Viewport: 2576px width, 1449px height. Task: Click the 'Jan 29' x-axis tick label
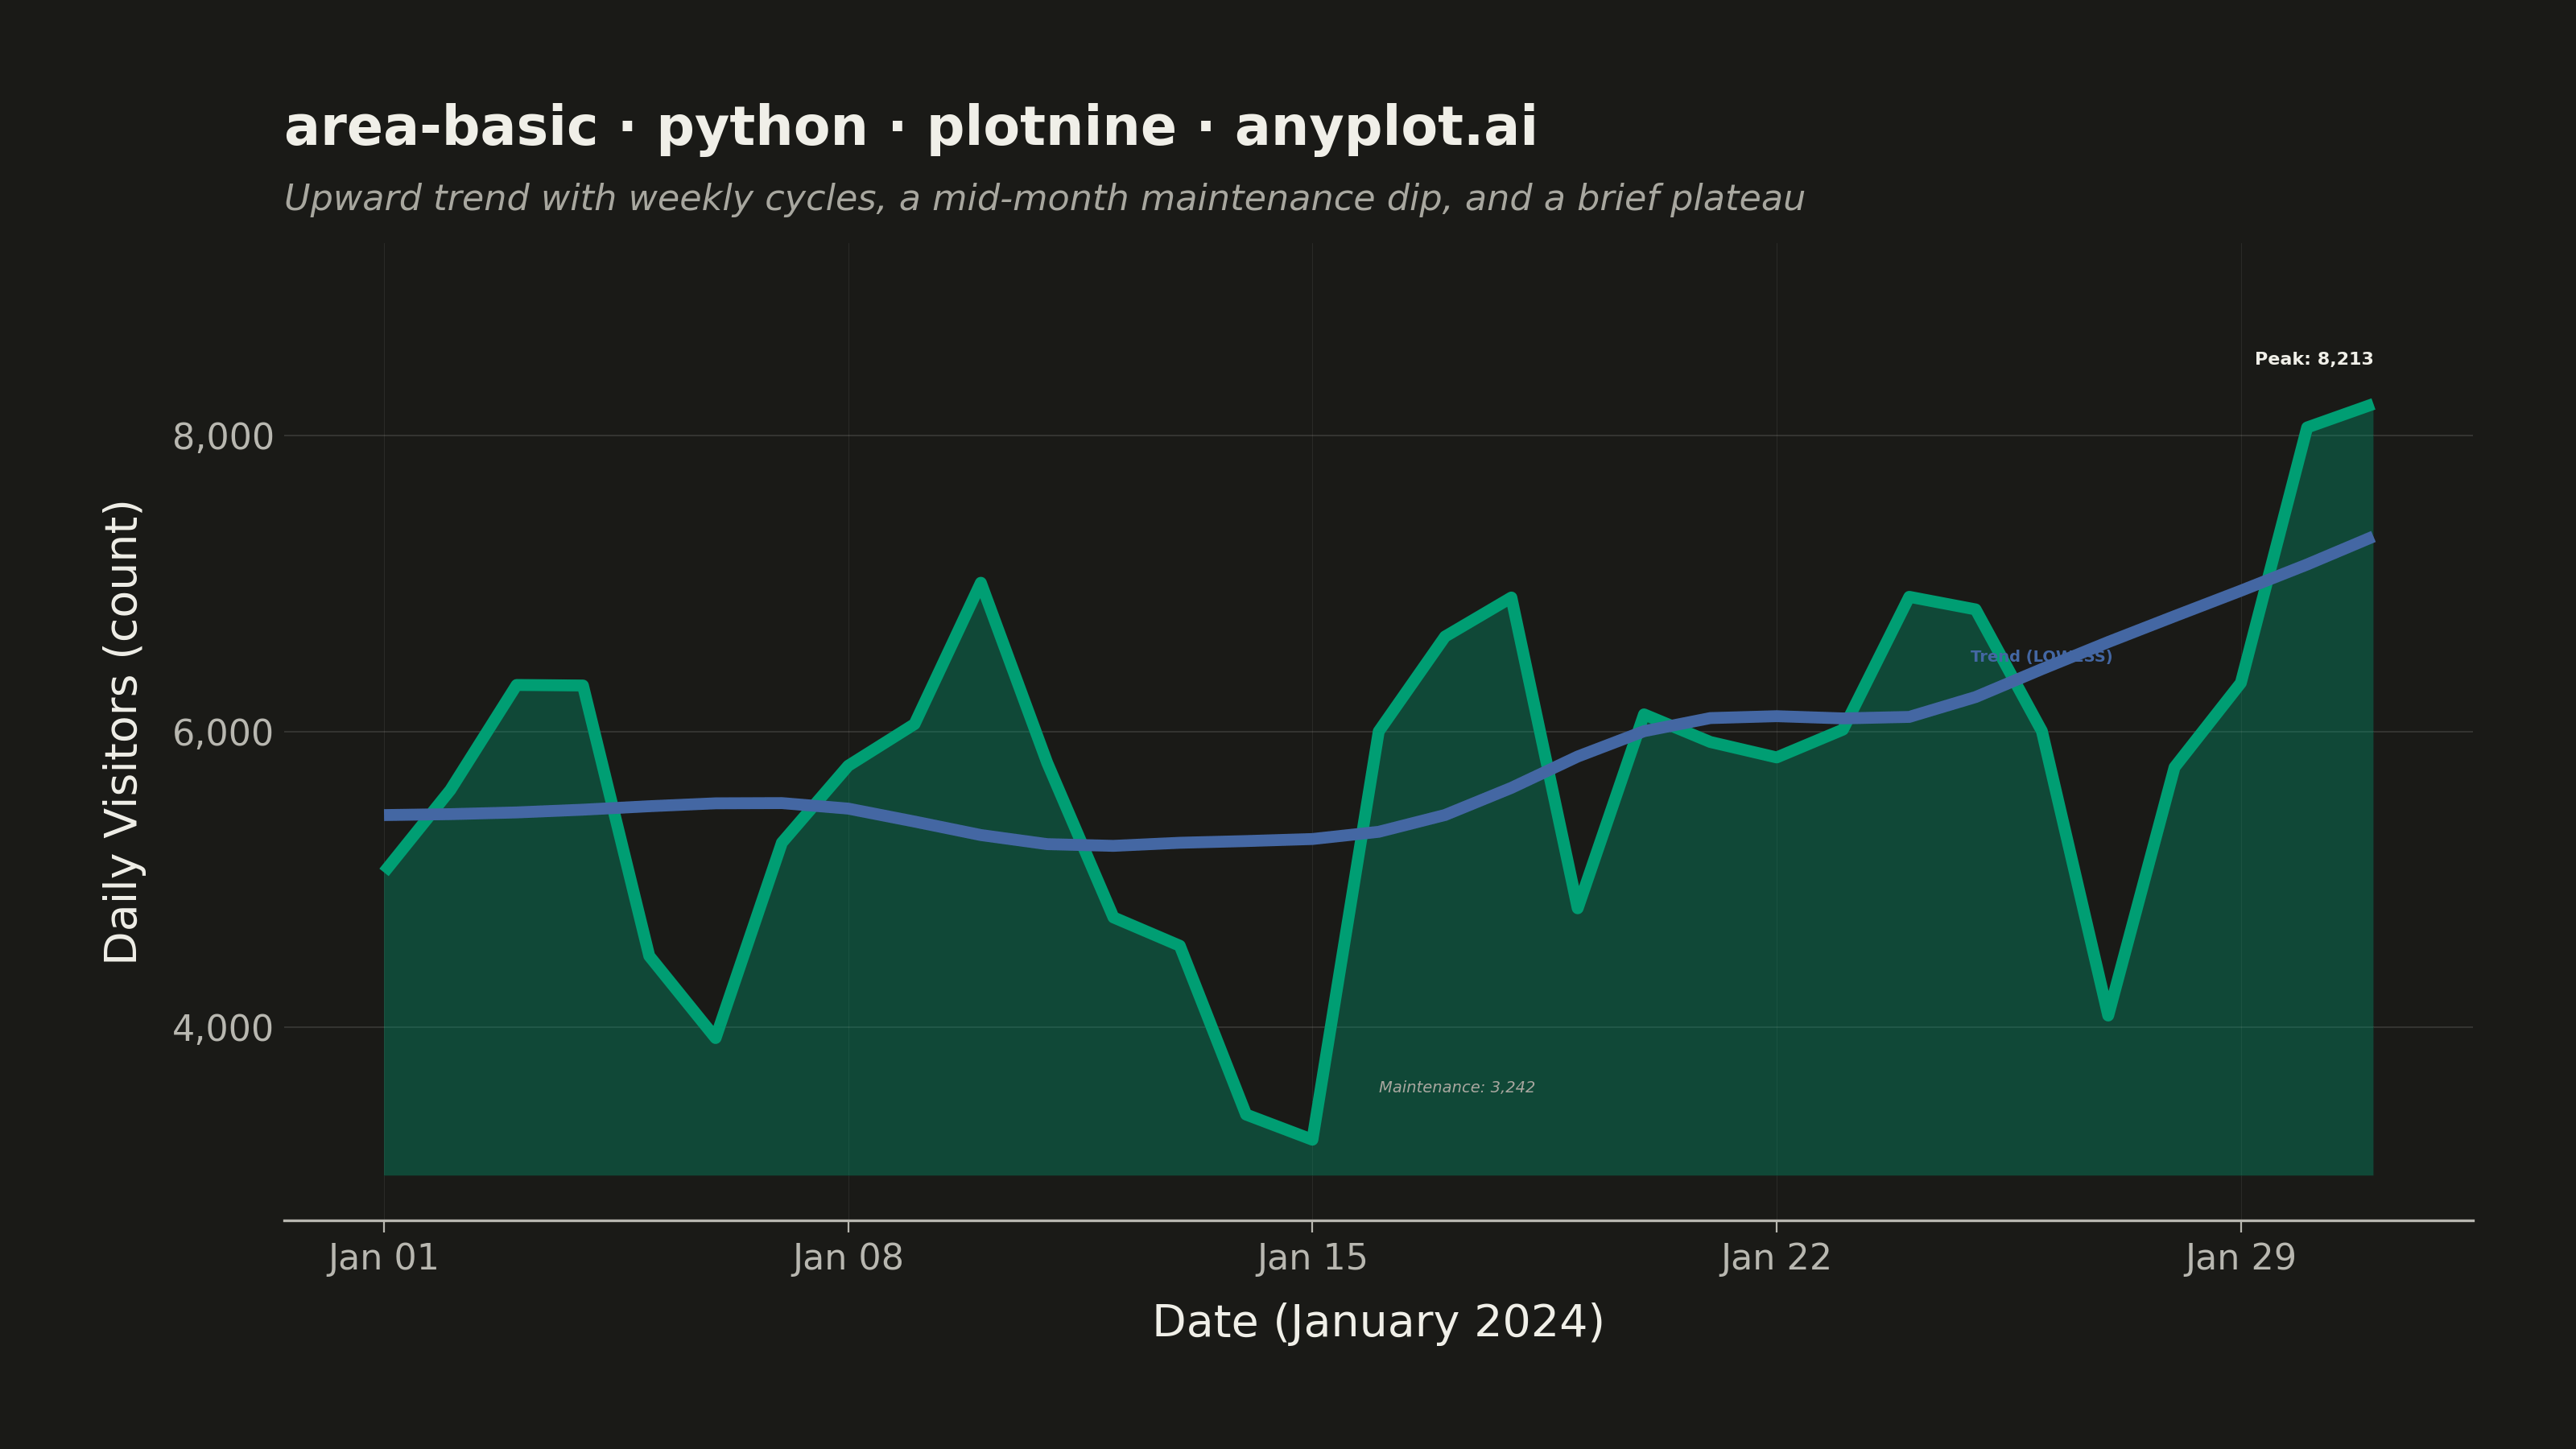coord(2239,1257)
